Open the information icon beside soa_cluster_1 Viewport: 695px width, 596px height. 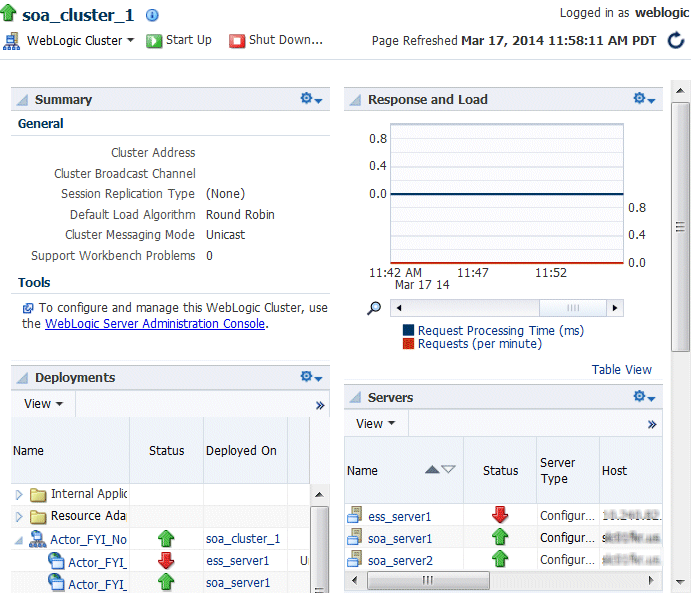point(152,16)
